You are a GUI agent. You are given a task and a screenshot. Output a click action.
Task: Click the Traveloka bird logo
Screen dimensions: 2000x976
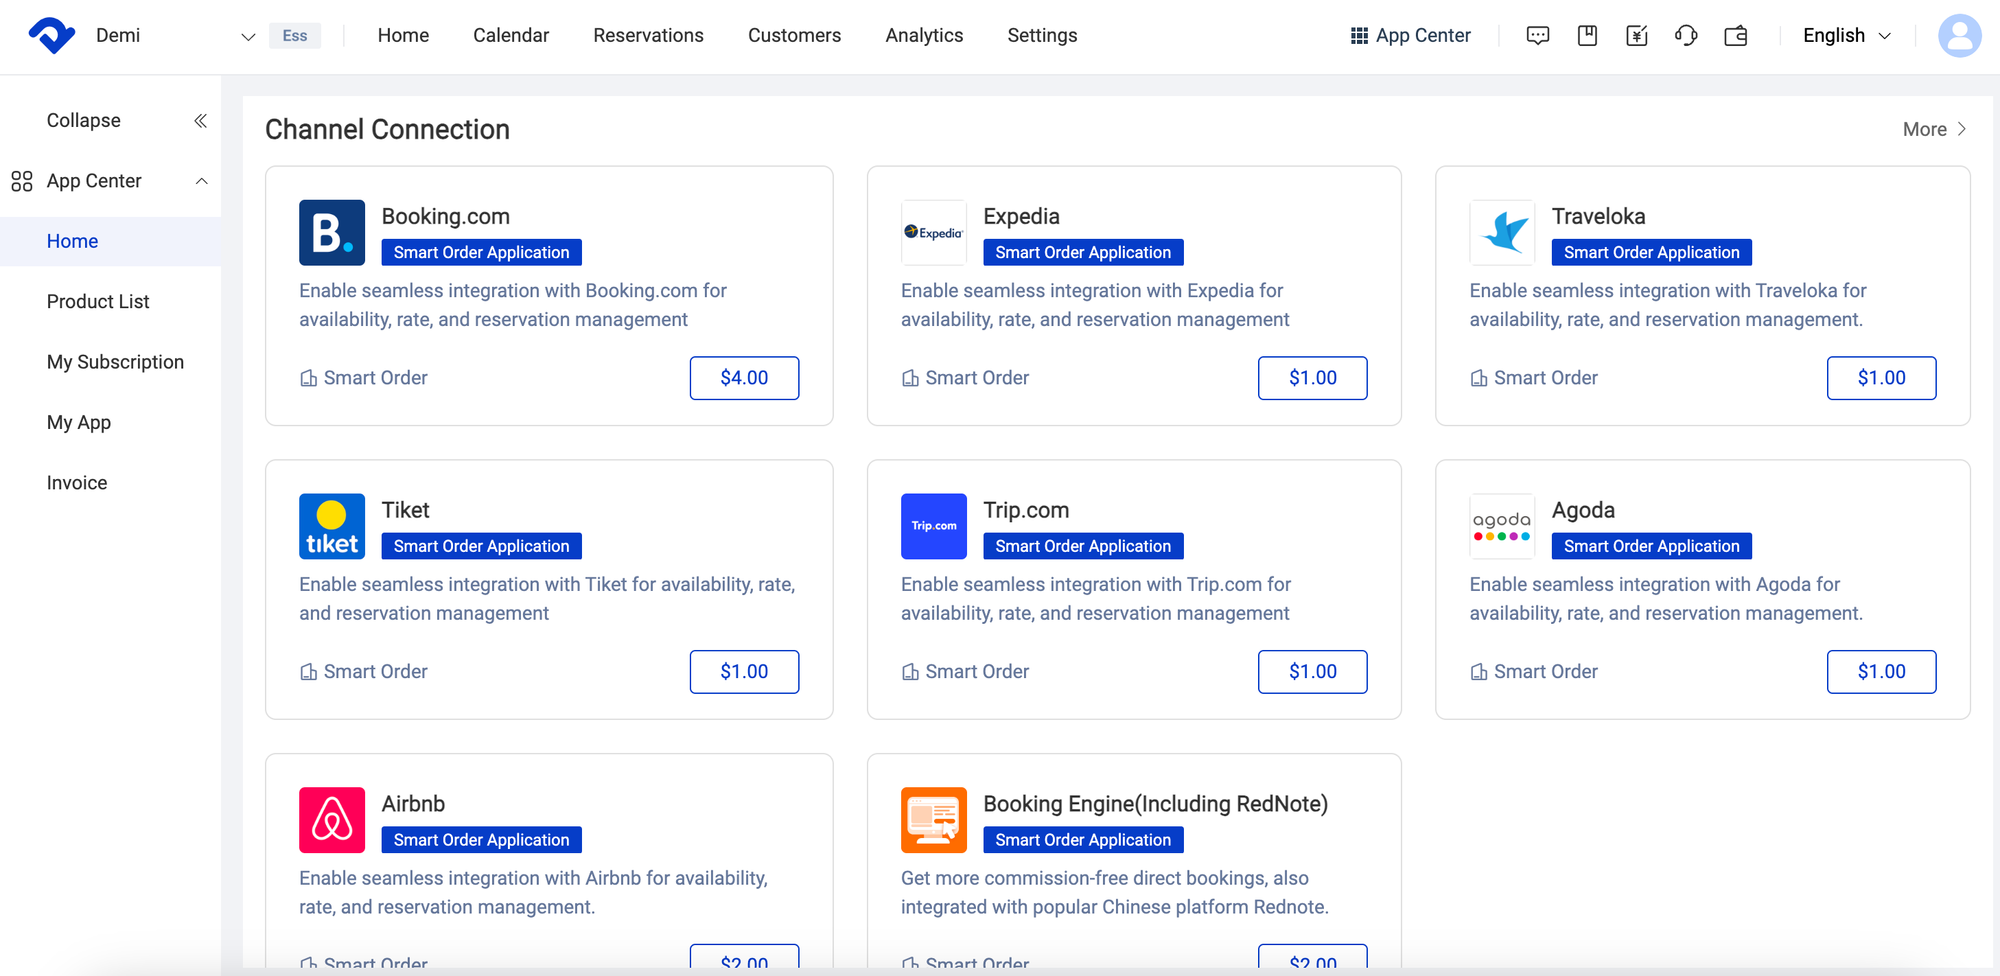click(x=1502, y=233)
